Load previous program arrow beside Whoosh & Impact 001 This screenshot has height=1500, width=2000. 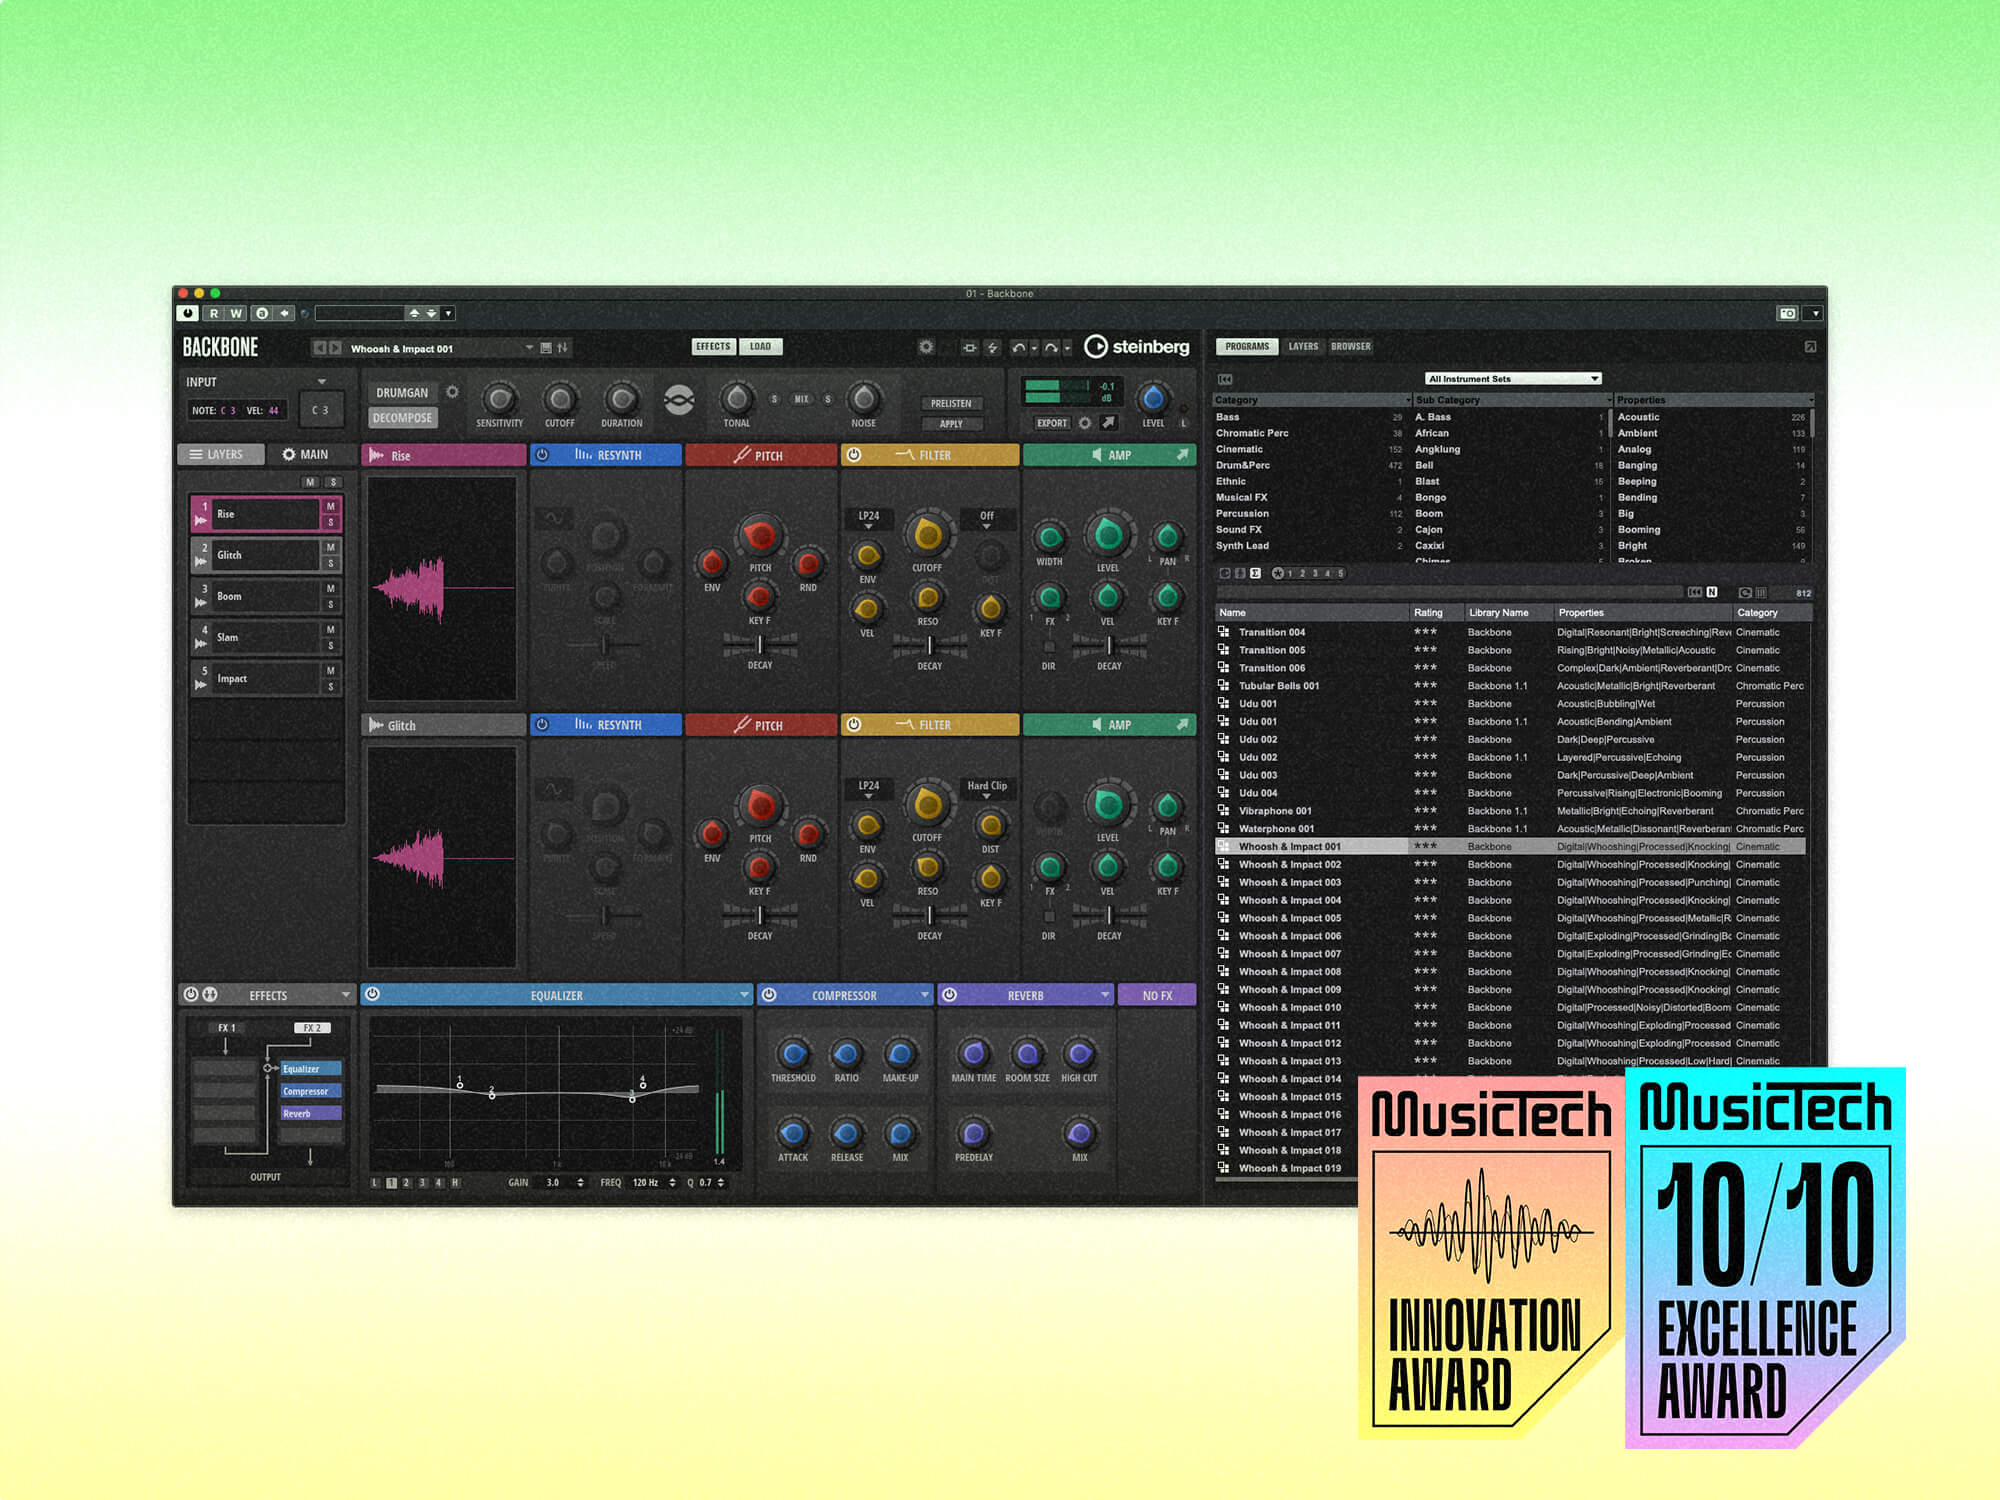click(x=319, y=348)
